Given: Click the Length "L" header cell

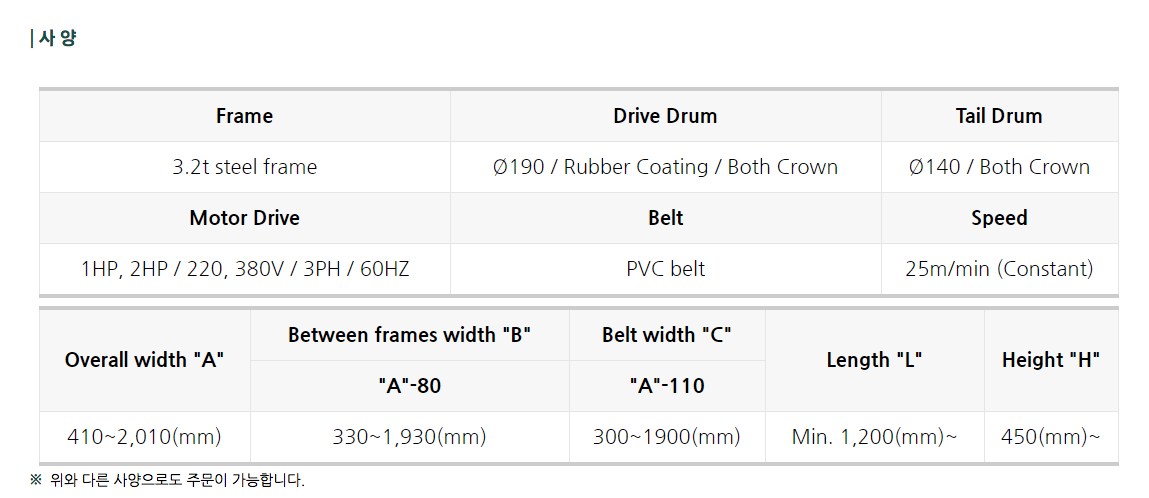Looking at the screenshot, I should tap(874, 360).
